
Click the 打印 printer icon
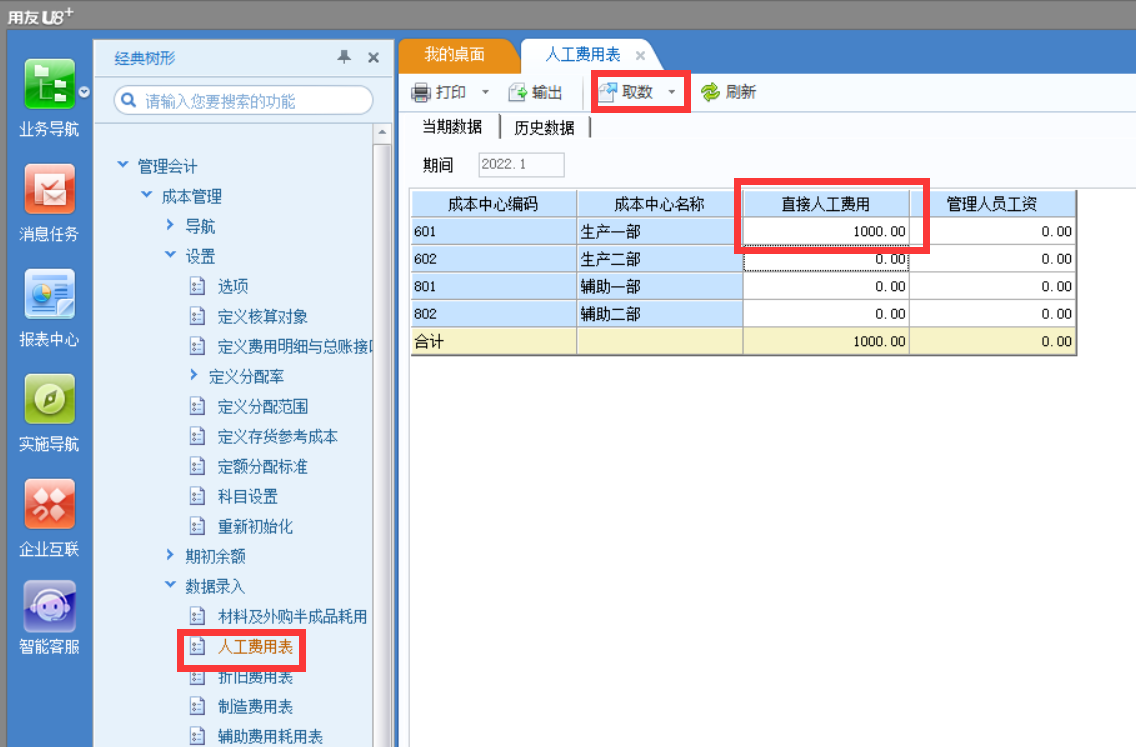click(421, 92)
